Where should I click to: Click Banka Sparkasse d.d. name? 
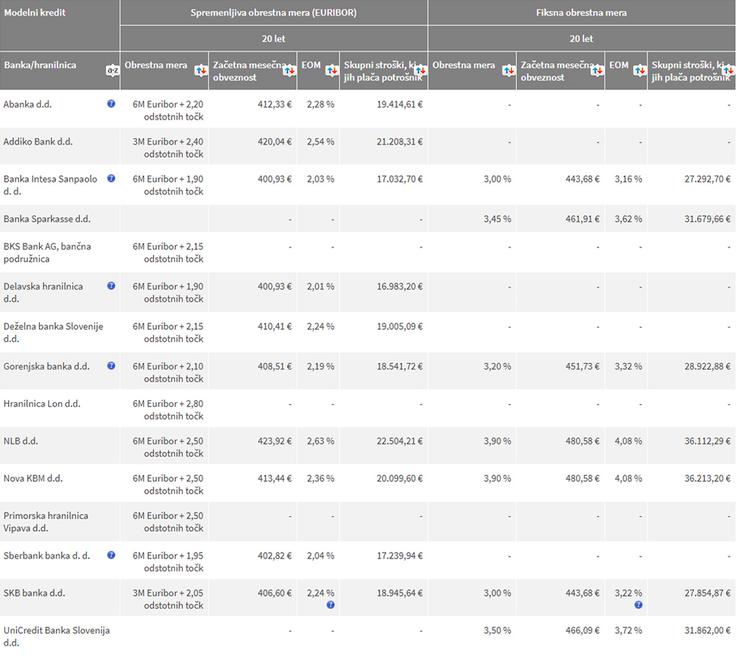tap(47, 219)
